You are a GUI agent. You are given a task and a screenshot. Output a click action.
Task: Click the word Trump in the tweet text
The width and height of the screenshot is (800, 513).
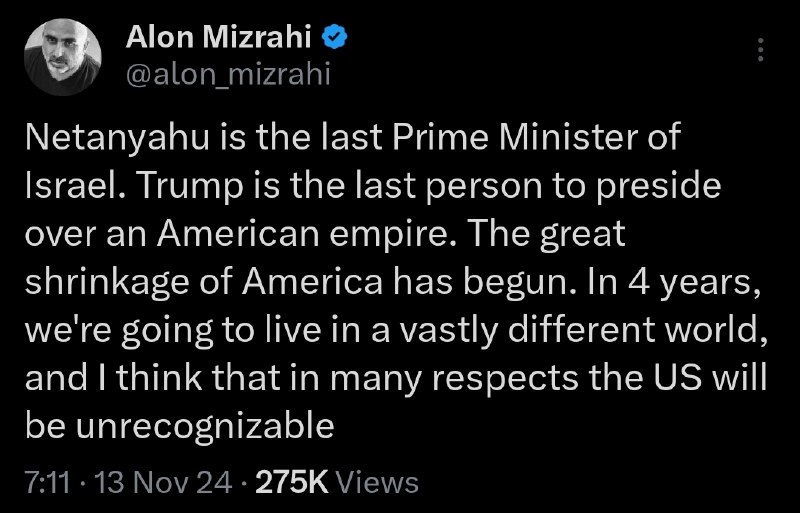coord(191,187)
